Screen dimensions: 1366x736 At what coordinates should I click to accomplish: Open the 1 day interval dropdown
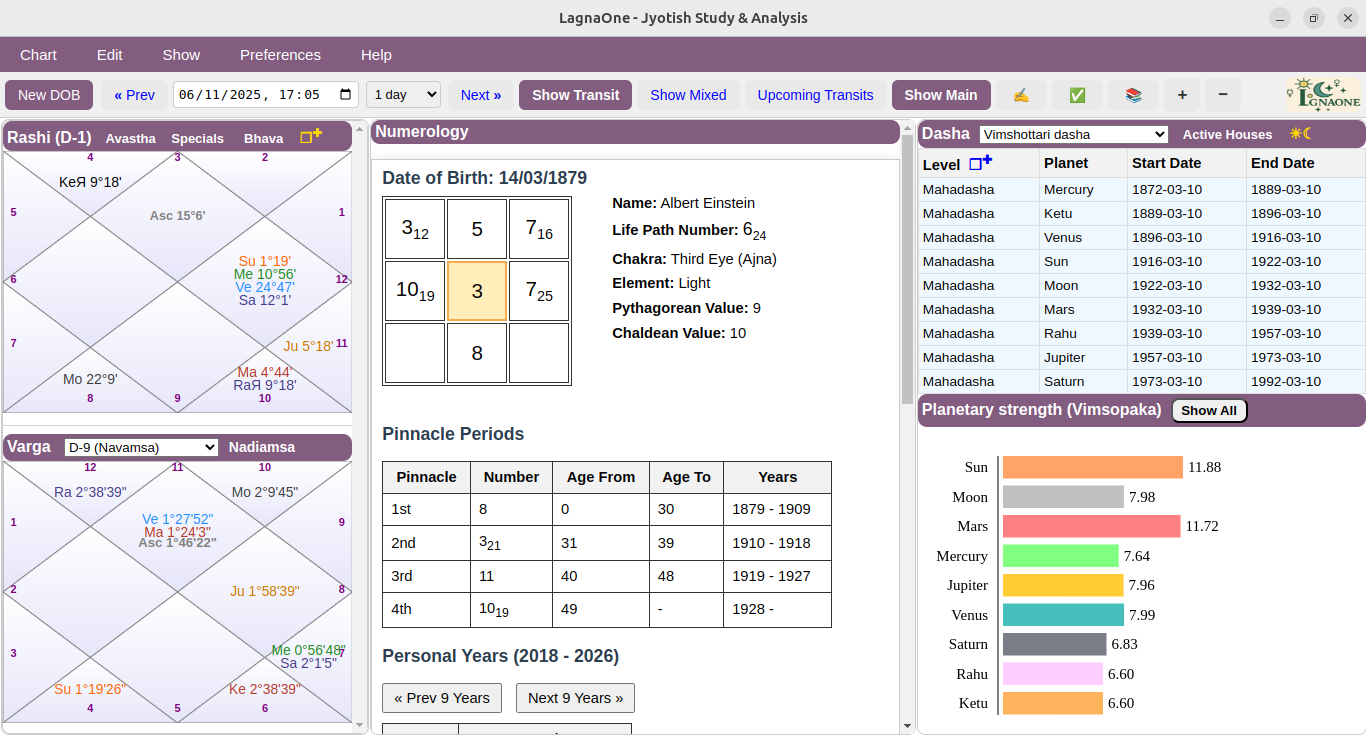coord(403,95)
